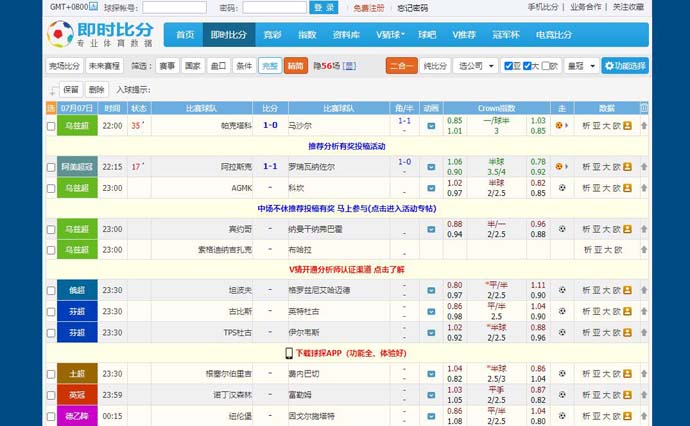The image size is (690, 426).
Task: Click the soccer ball icon in AGMK row
Action: tap(562, 188)
